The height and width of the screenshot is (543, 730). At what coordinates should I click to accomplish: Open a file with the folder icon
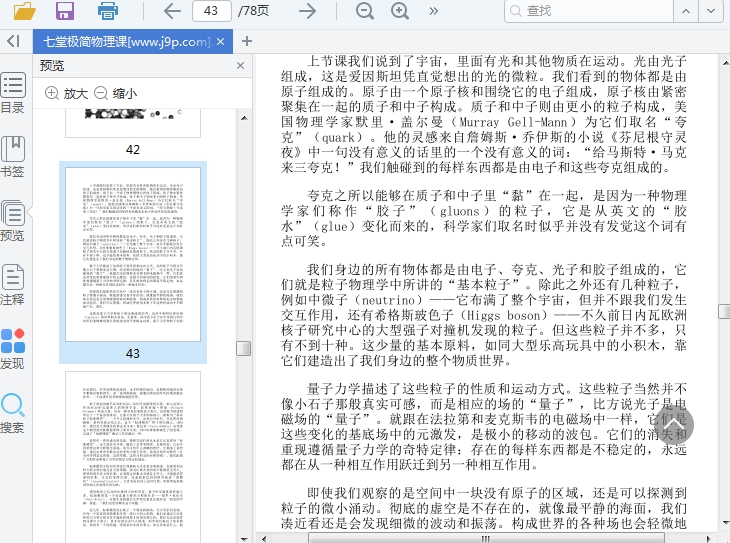(25, 11)
